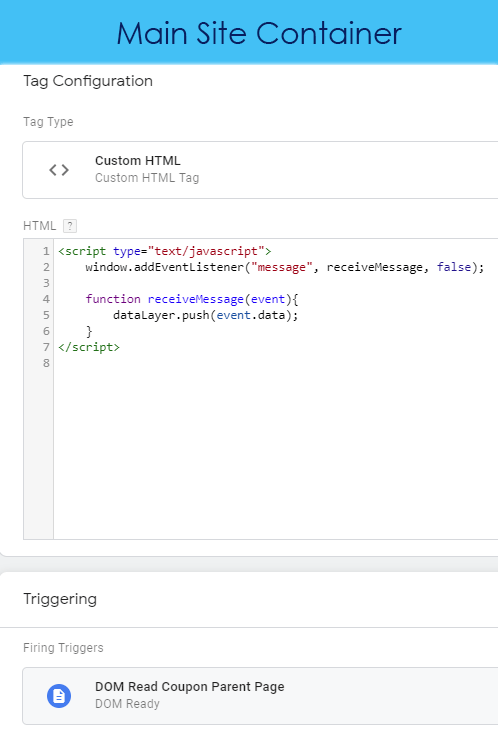The height and width of the screenshot is (730, 498).
Task: Click line number 8 in the gutter
Action: point(46,363)
